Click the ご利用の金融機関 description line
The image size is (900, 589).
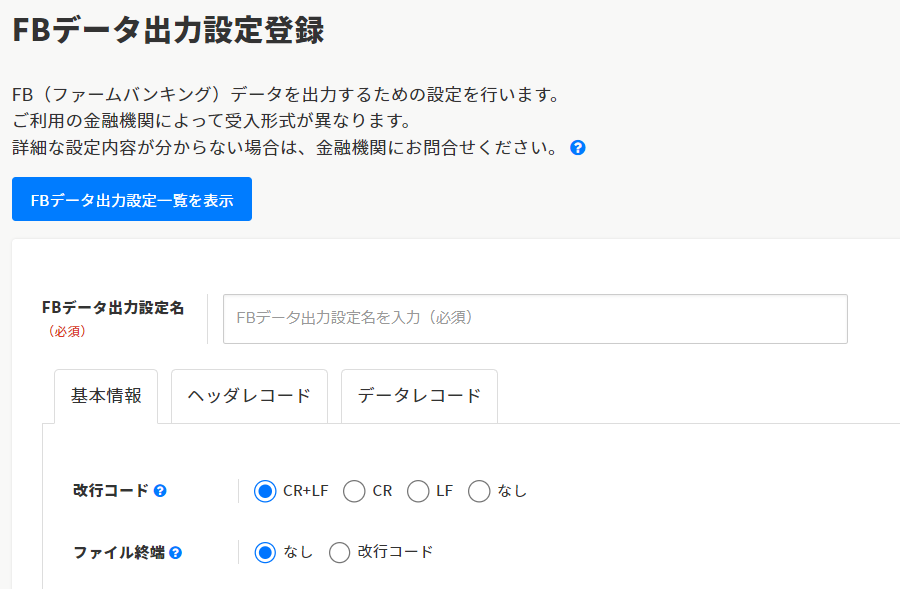tap(212, 121)
